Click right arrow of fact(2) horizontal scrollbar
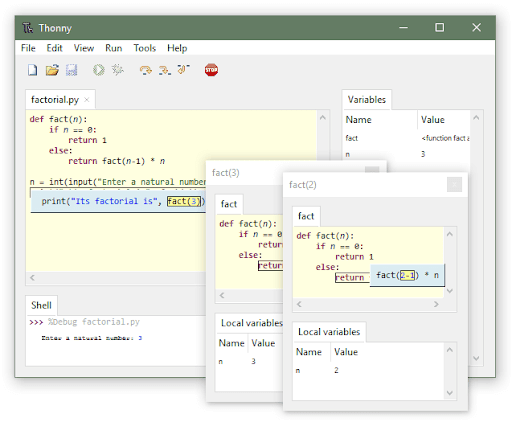This screenshot has height=422, width=512. (436, 304)
